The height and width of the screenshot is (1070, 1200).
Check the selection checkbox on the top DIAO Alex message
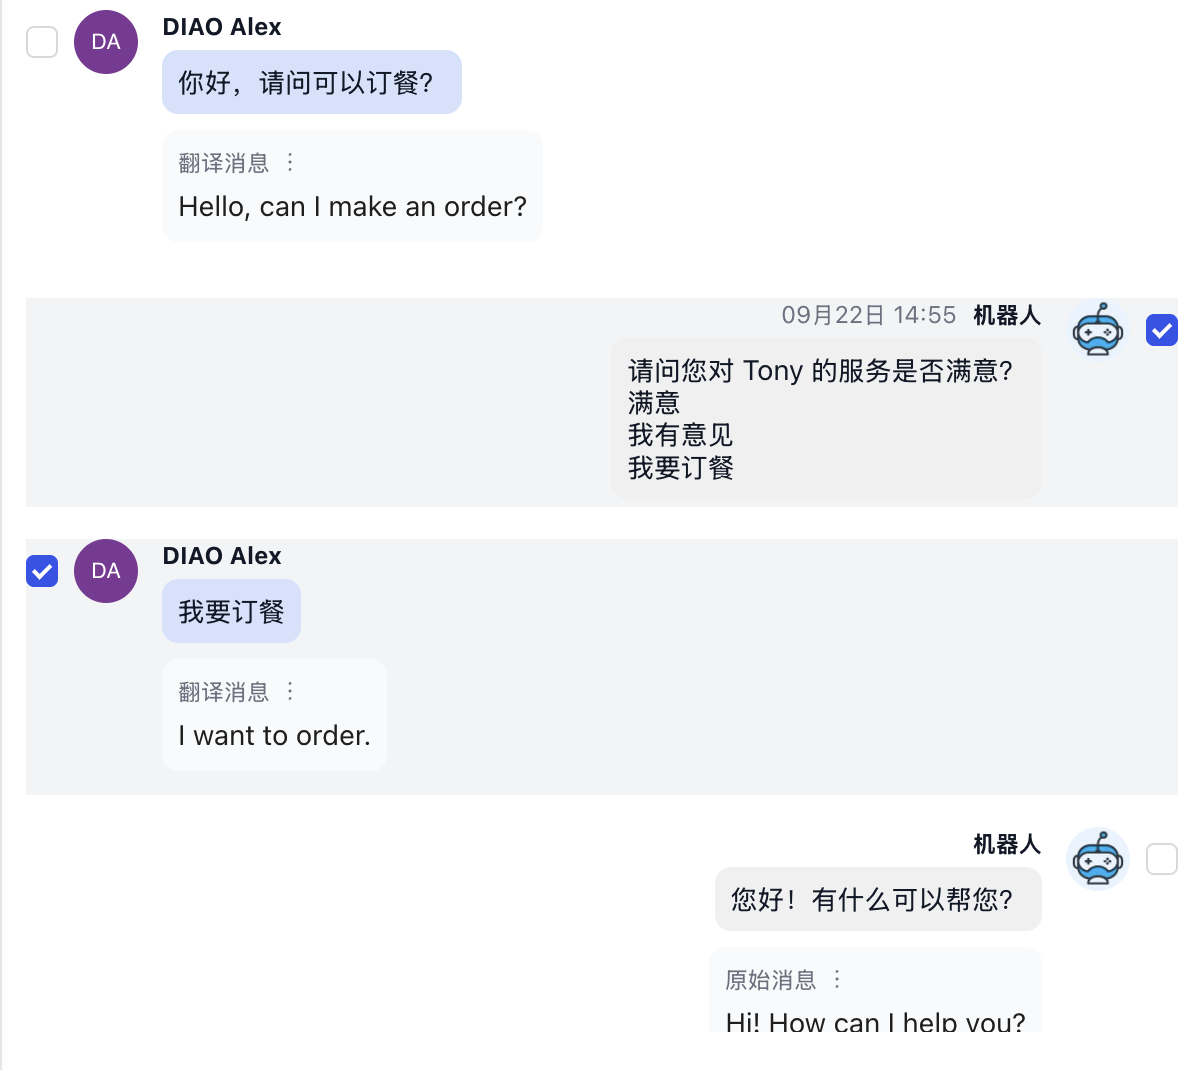click(42, 42)
